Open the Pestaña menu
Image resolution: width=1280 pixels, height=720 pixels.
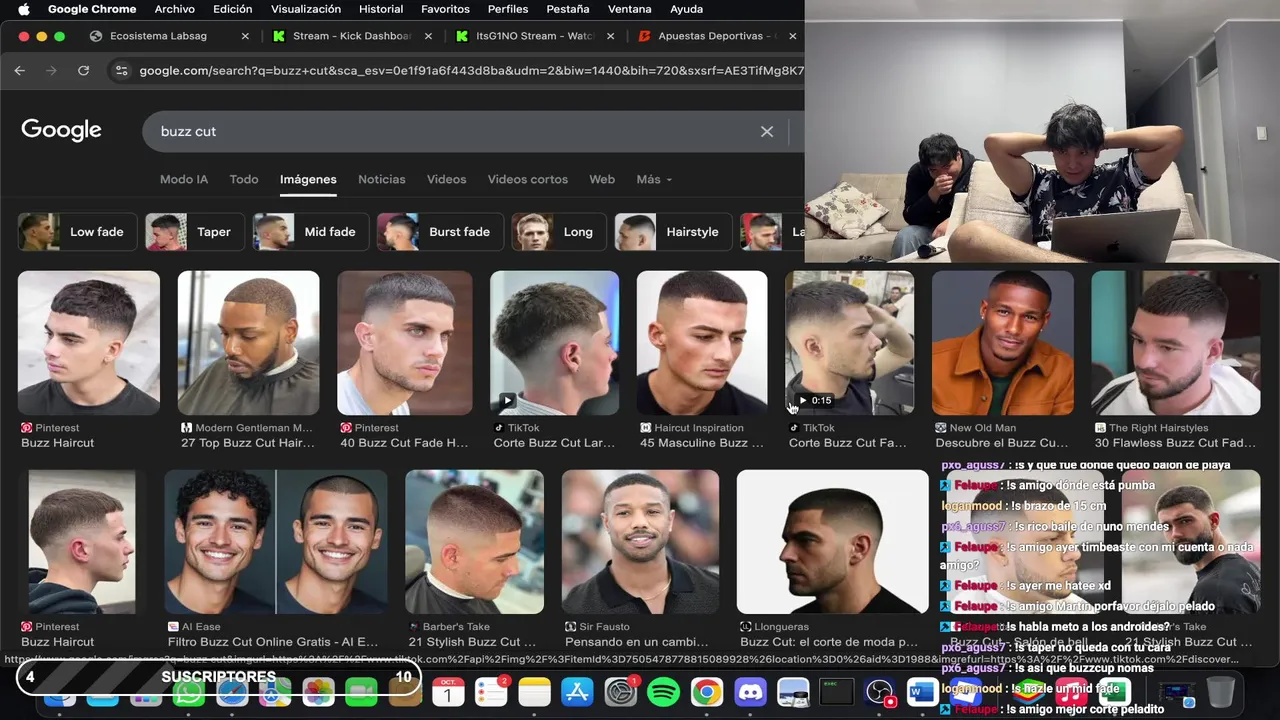(568, 9)
